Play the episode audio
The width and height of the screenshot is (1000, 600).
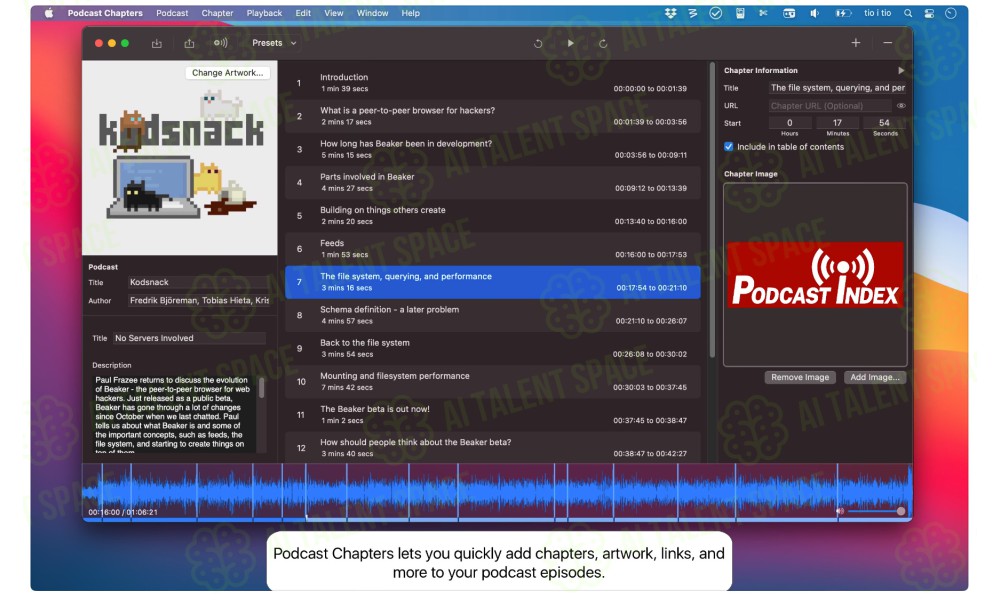click(x=571, y=43)
